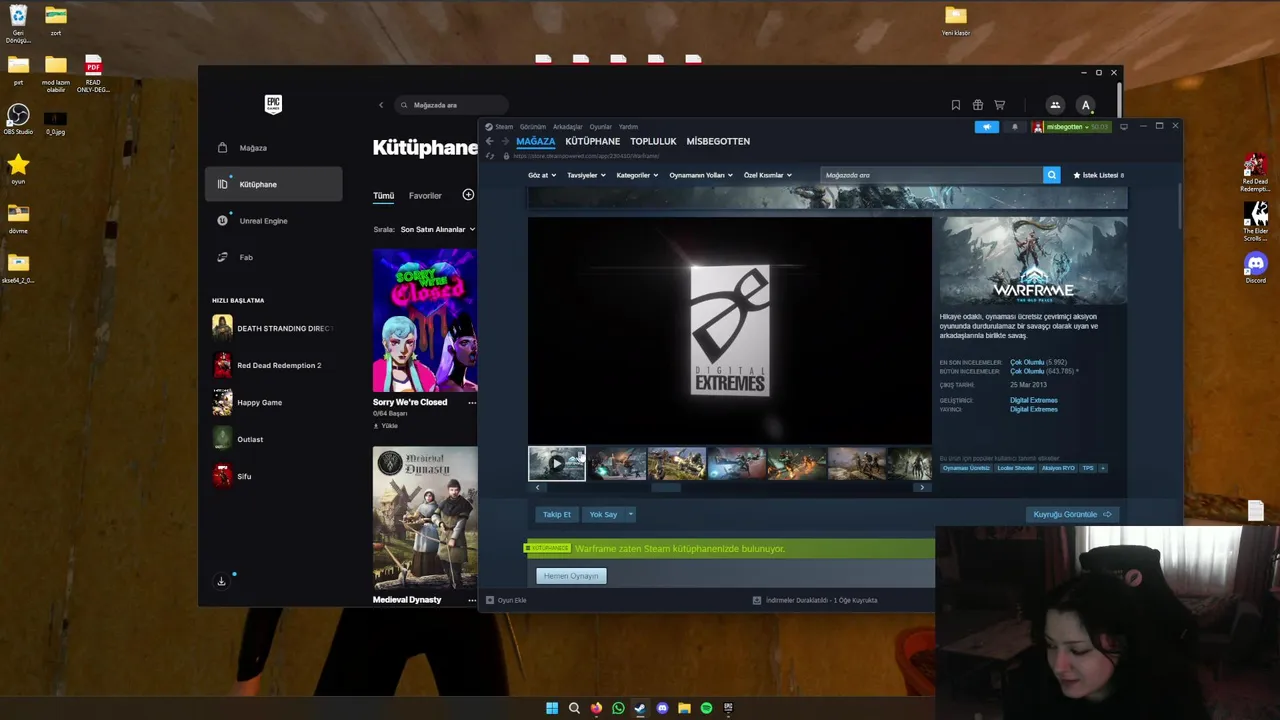The width and height of the screenshot is (1280, 720).
Task: Click Steam forward navigation arrow
Action: pyautogui.click(x=505, y=142)
